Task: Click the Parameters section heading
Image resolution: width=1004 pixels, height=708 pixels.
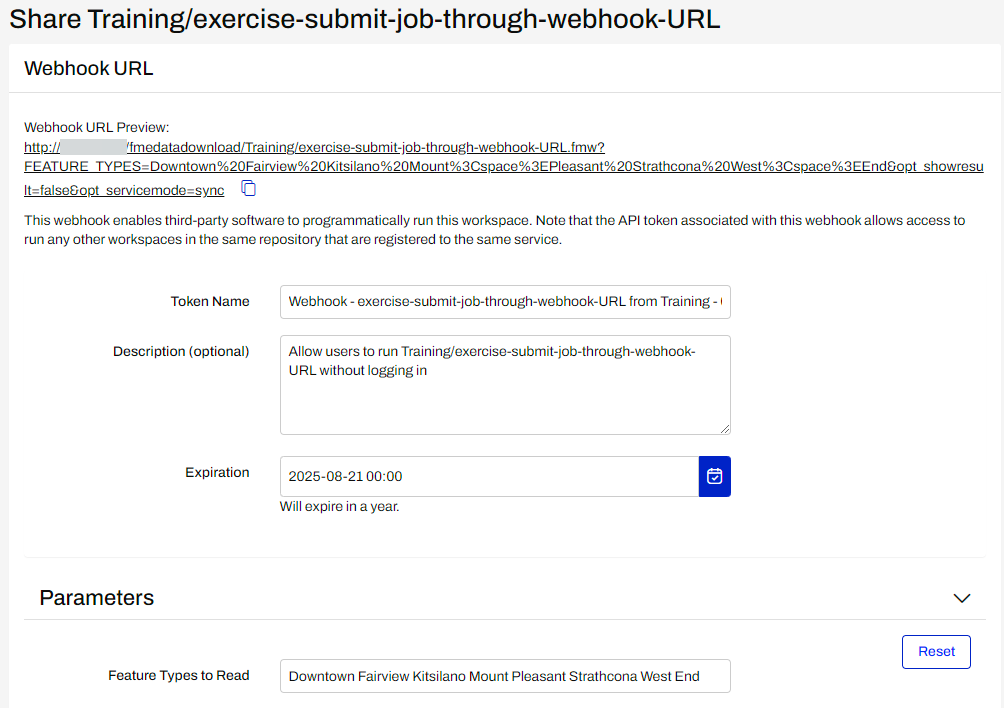Action: [x=97, y=598]
